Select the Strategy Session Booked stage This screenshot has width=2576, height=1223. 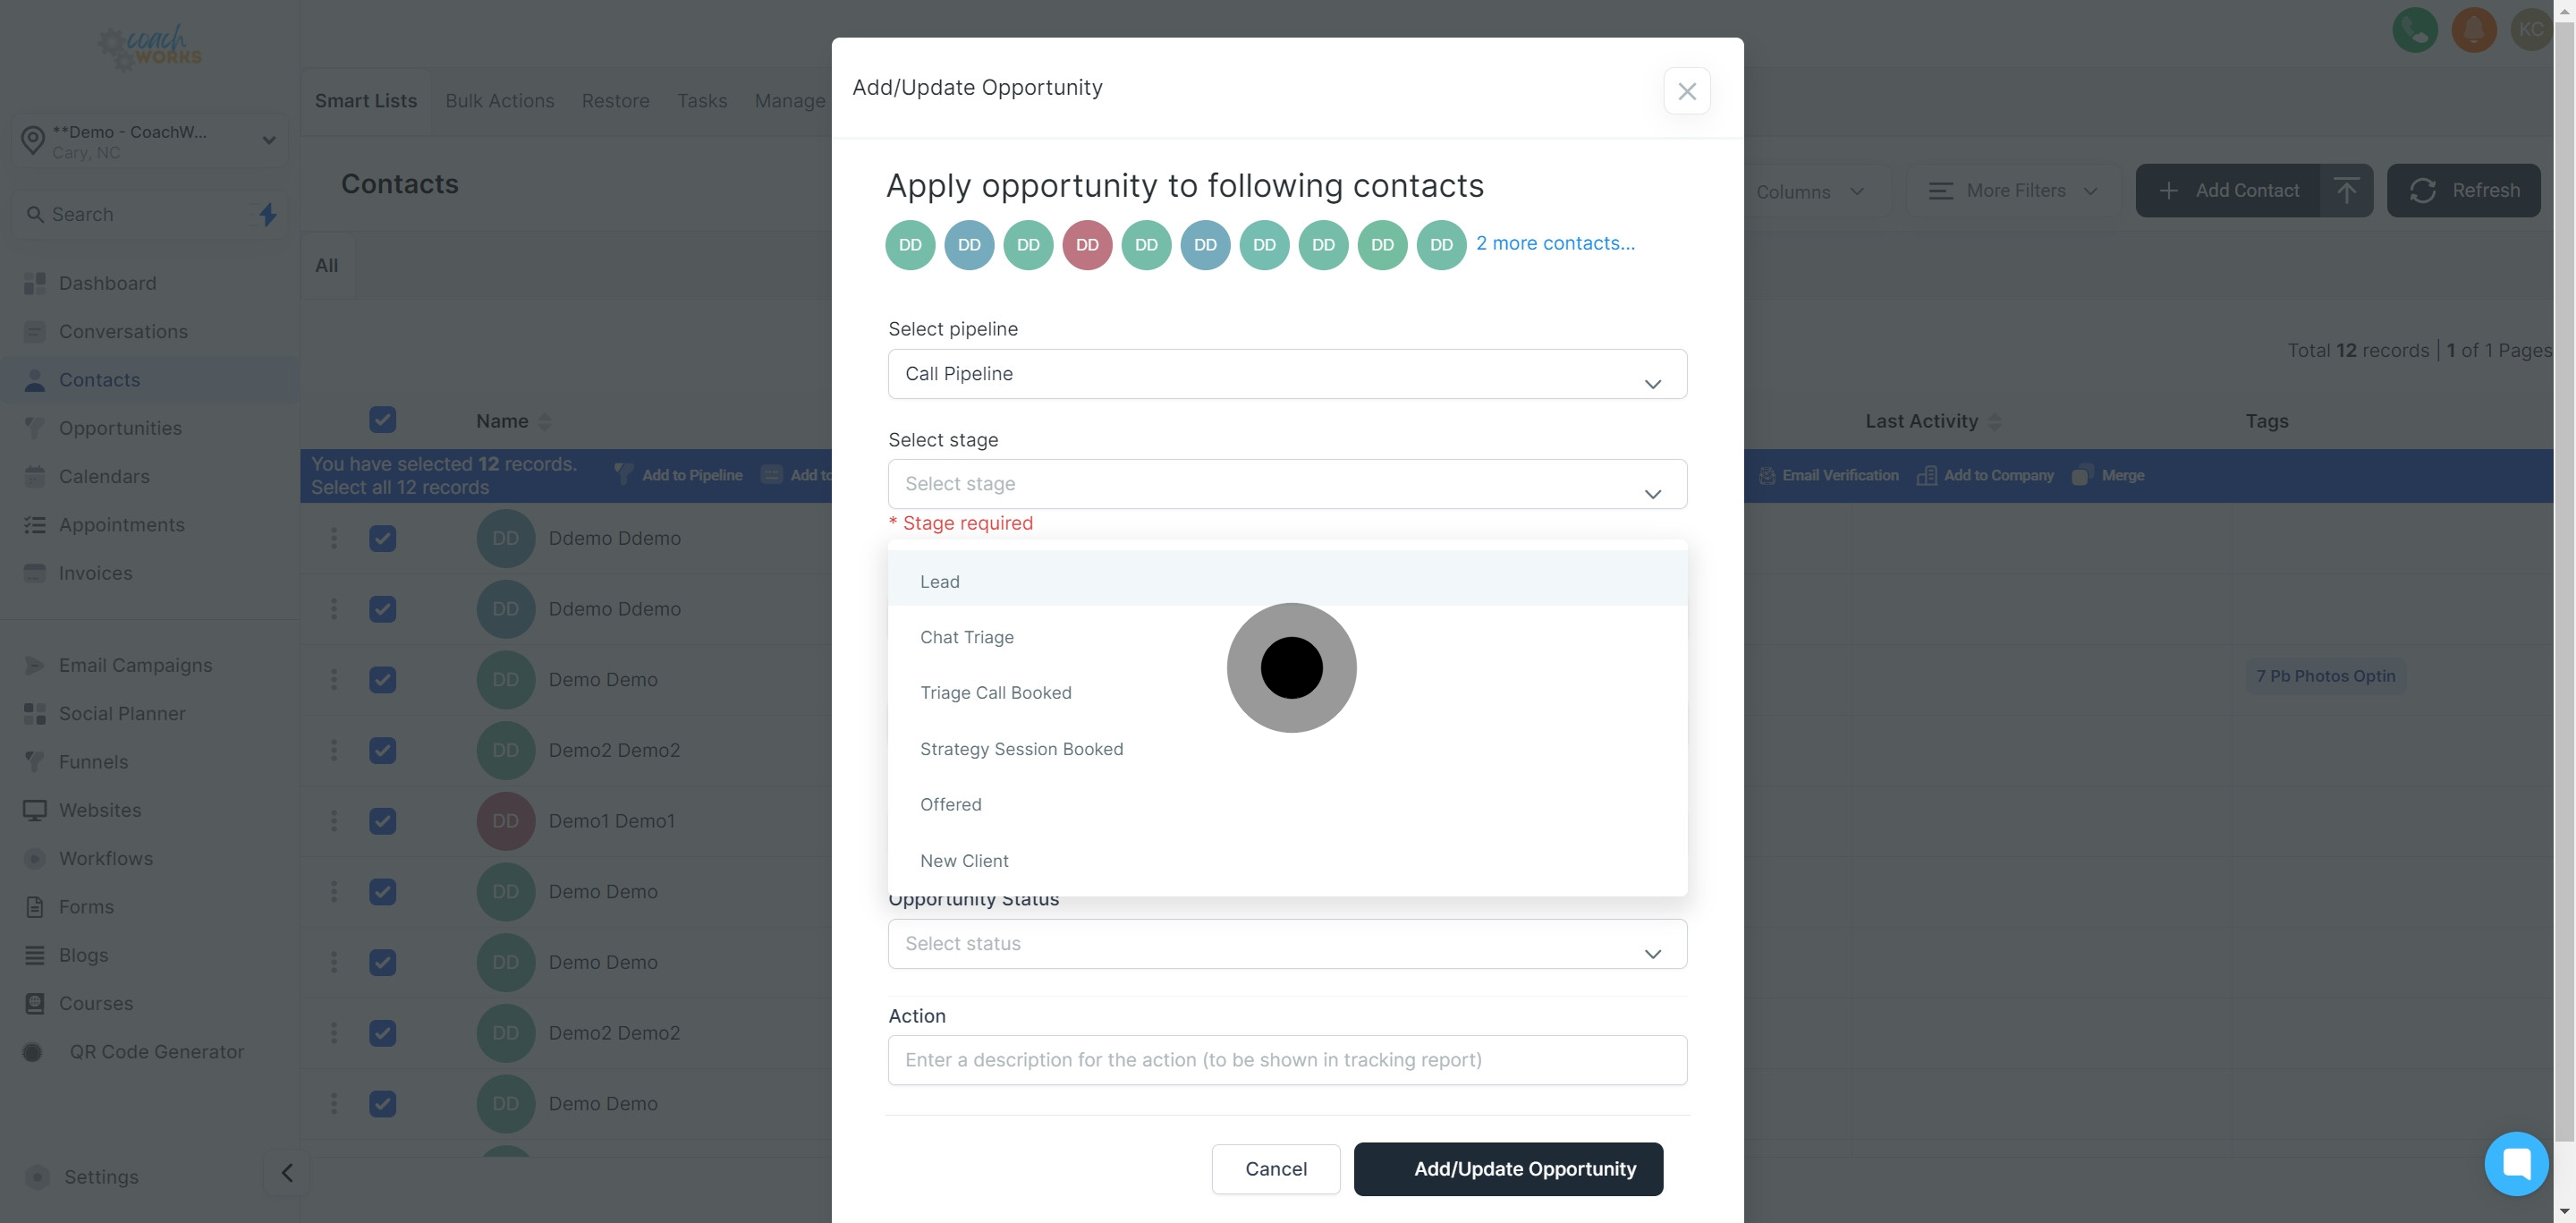1021,749
